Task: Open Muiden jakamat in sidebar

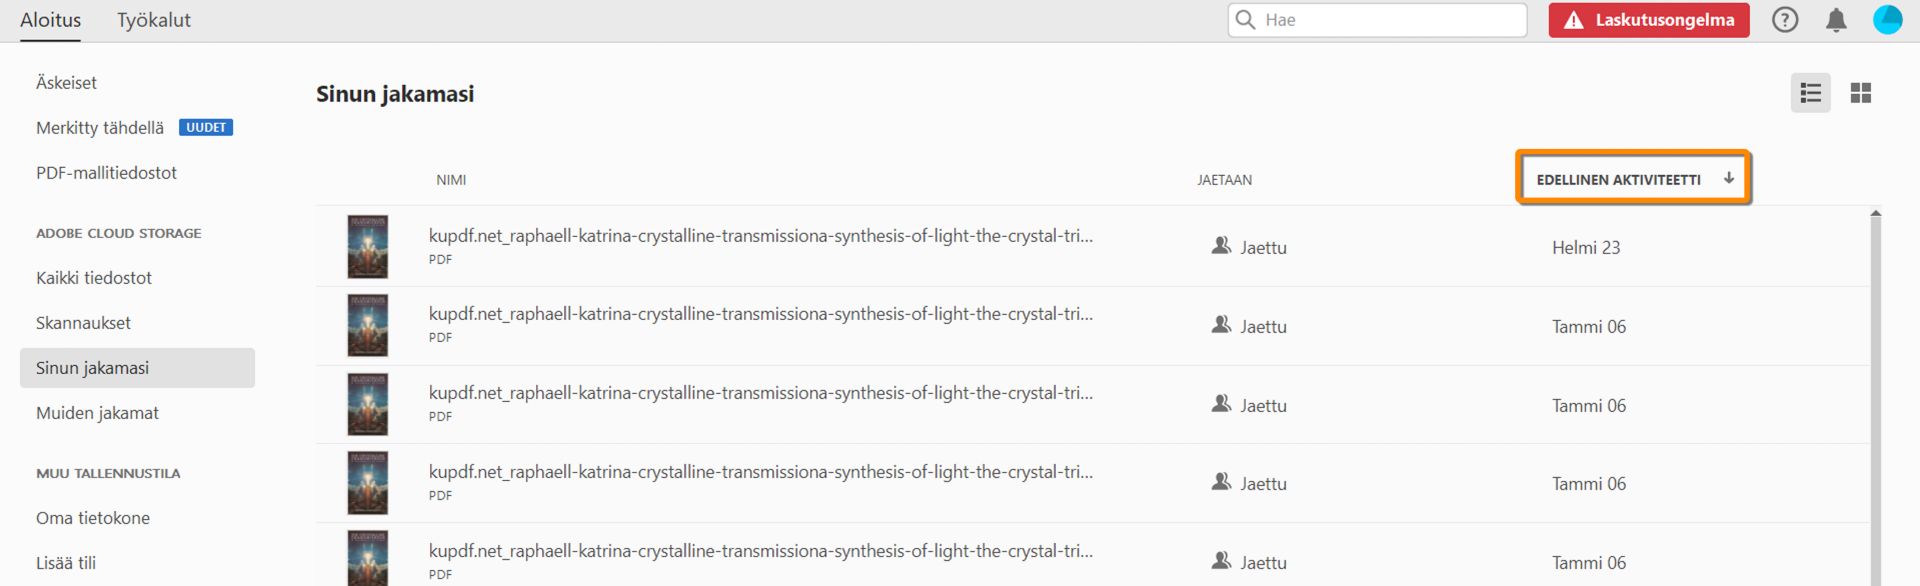Action: coord(97,413)
